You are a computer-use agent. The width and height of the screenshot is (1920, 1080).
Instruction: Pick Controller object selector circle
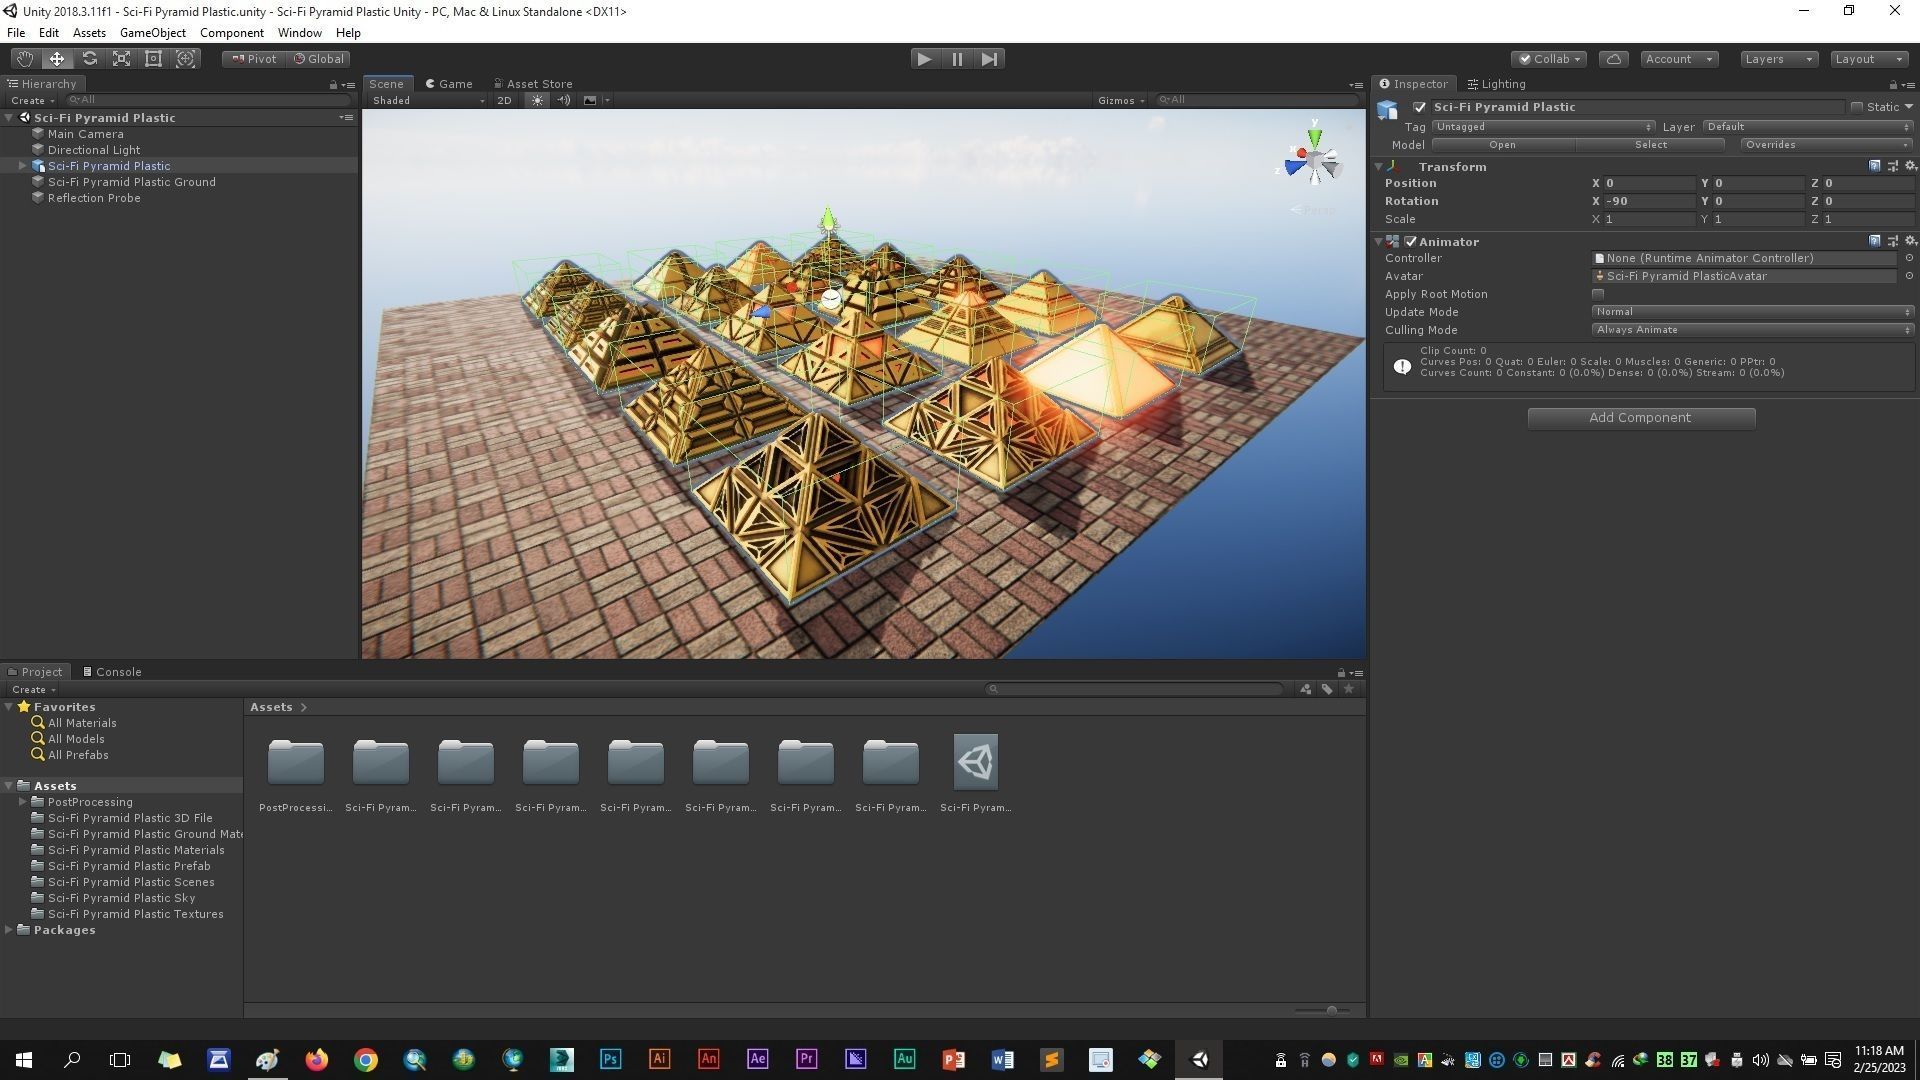[x=1908, y=258]
